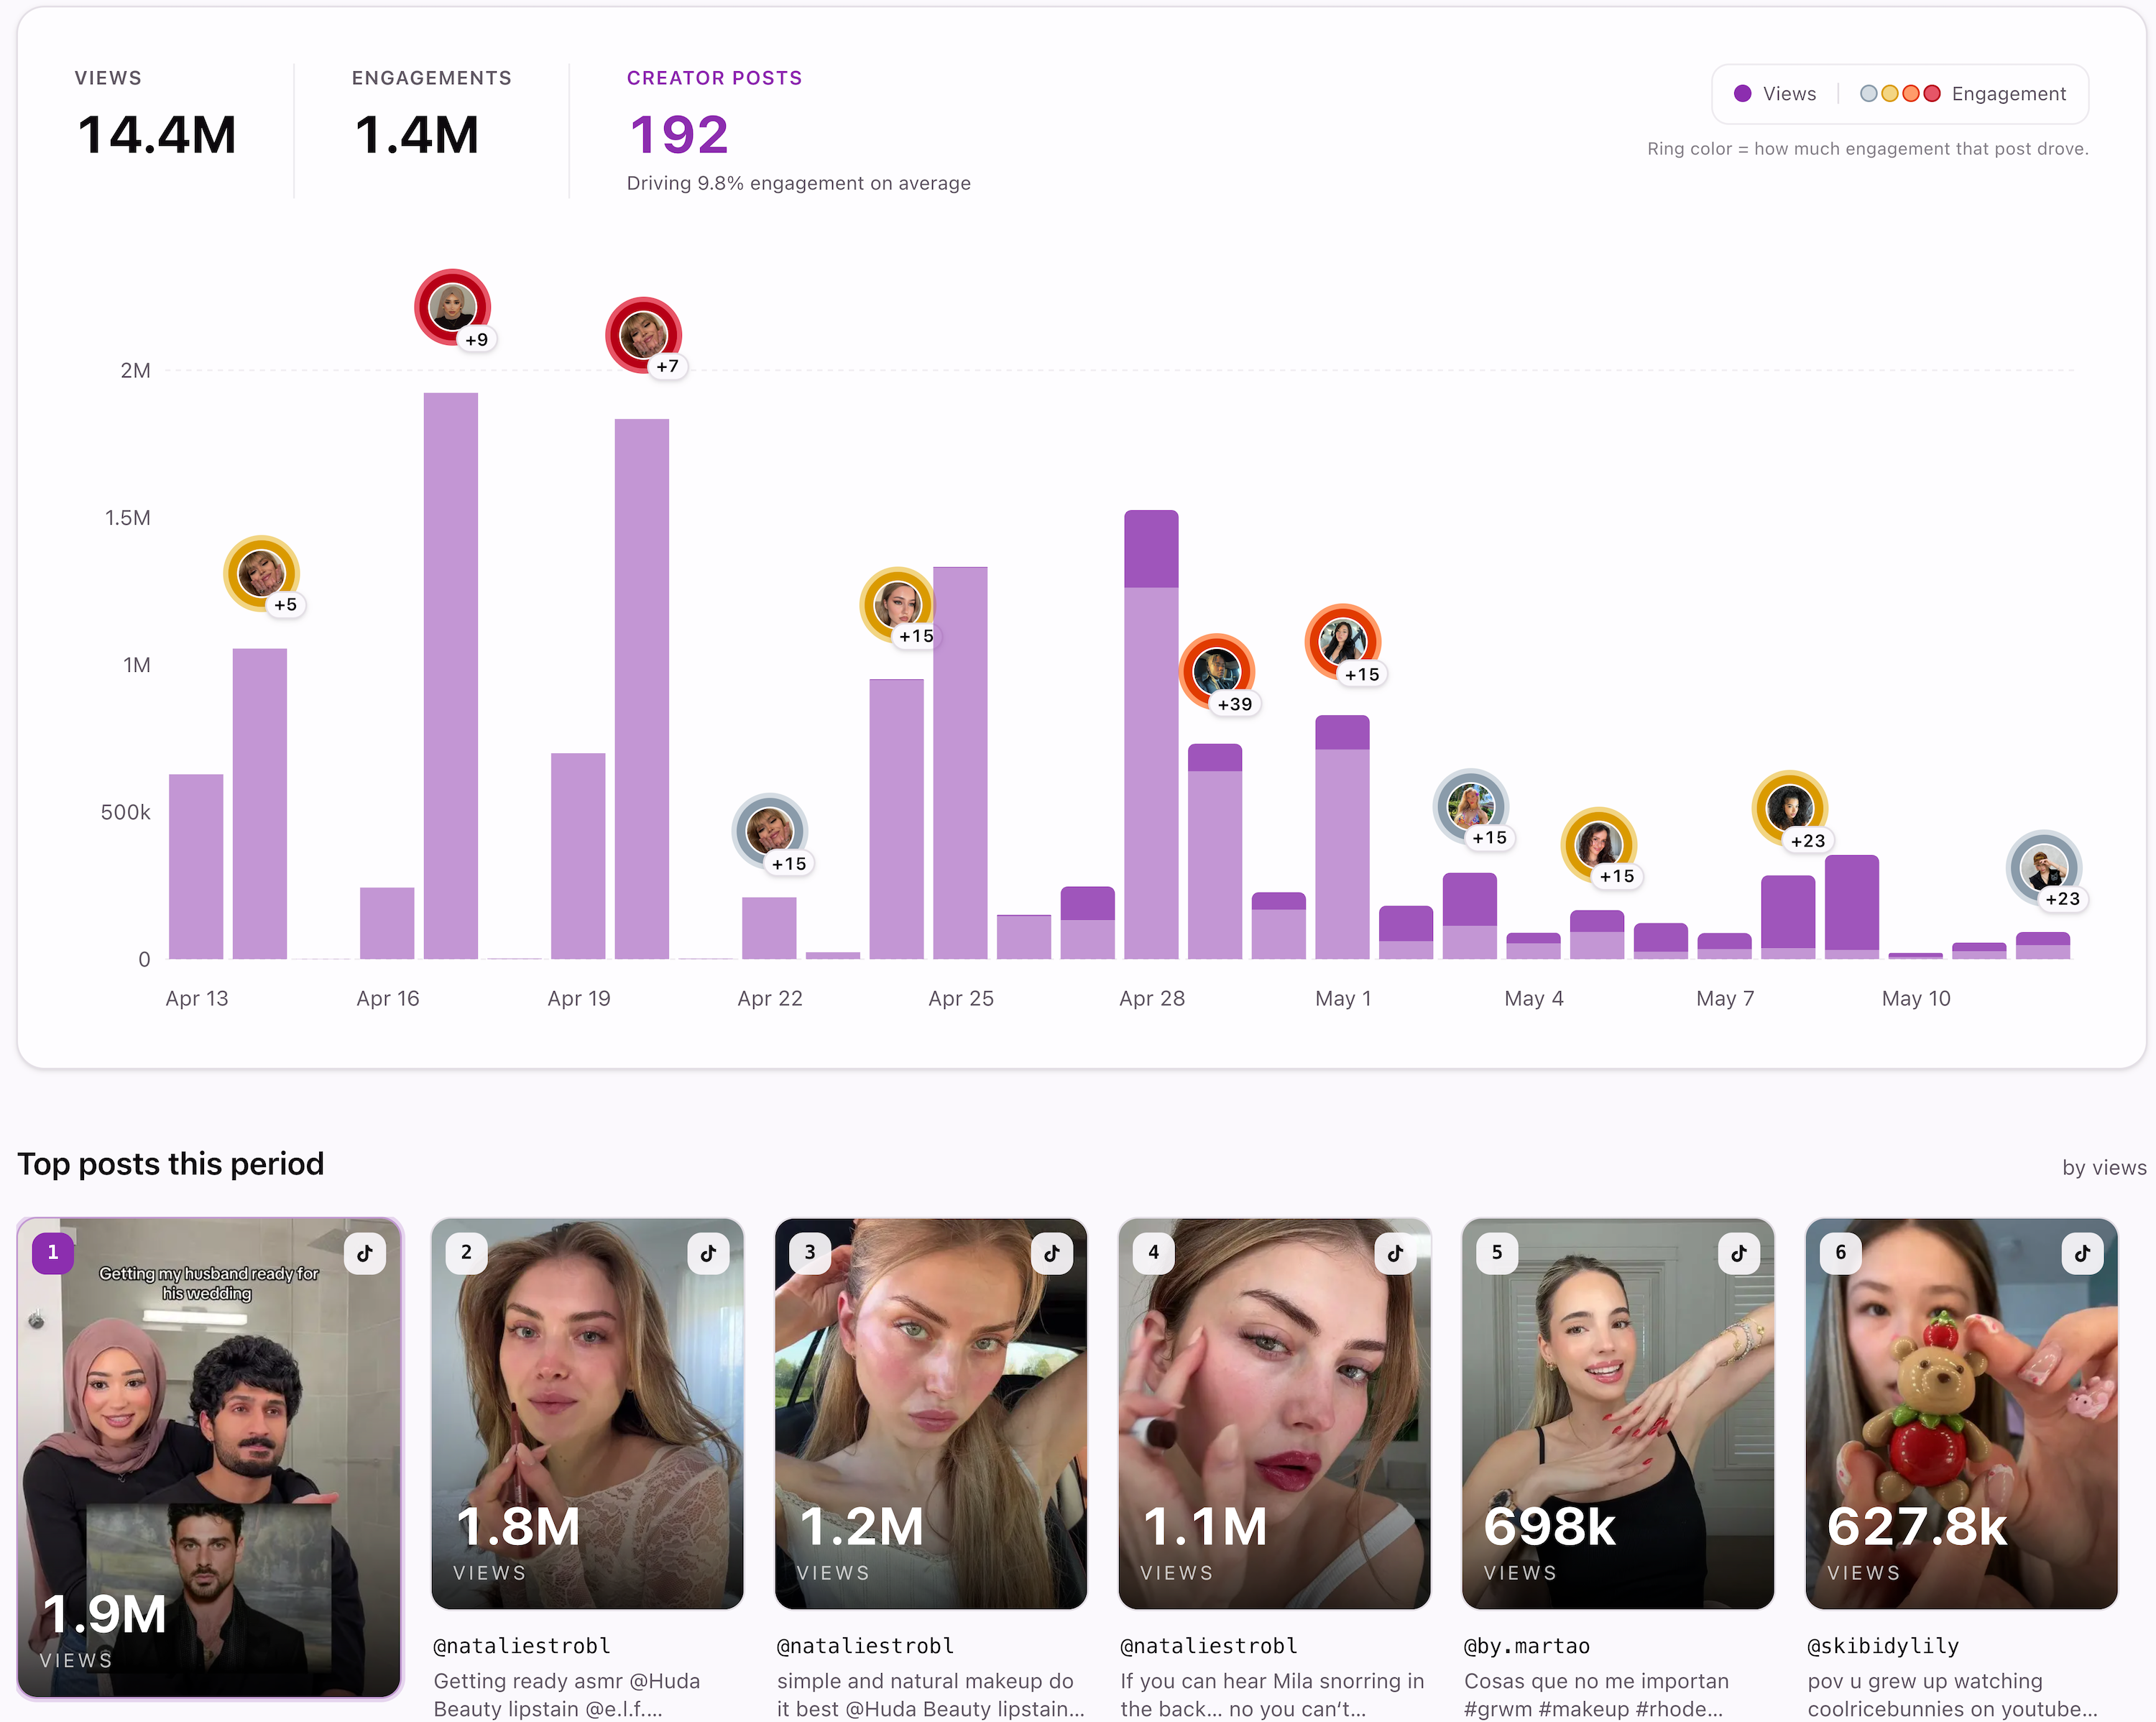Image resolution: width=2156 pixels, height=1722 pixels.
Task: Click the rank 1 badge on first post
Action: coord(53,1252)
